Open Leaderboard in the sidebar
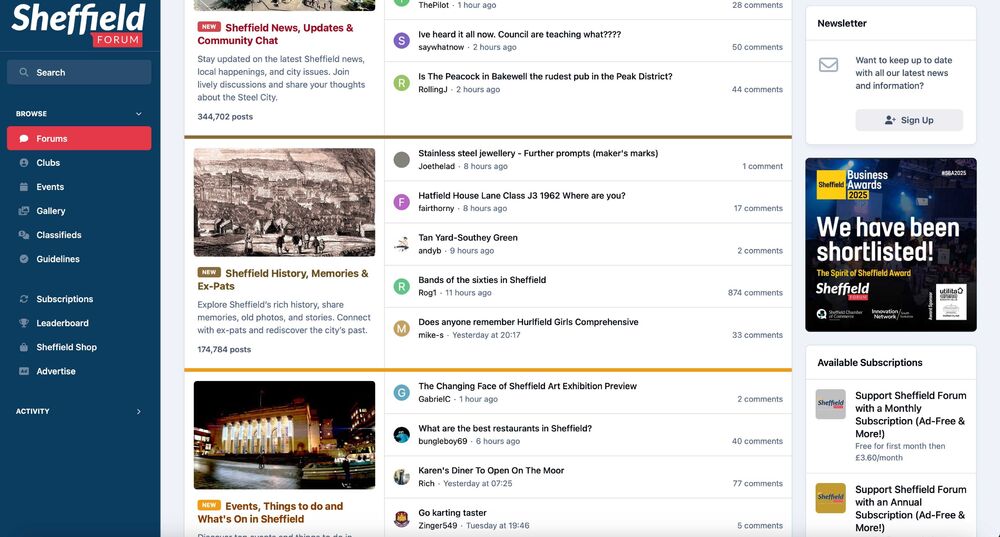Screen dimensions: 1000x537 62,323
